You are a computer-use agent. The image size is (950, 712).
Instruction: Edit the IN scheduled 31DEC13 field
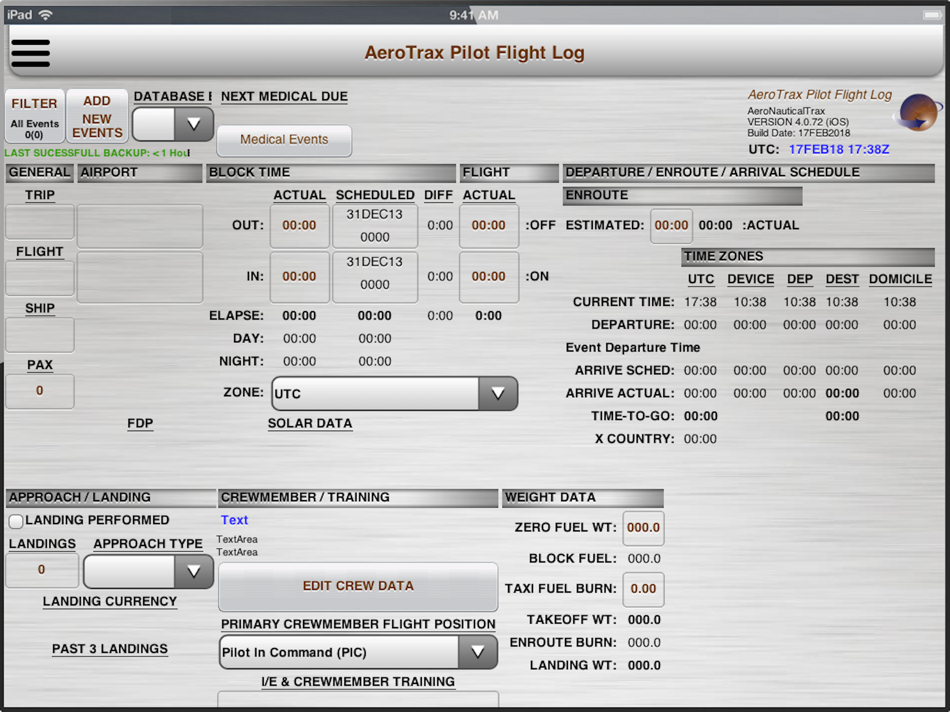point(375,277)
